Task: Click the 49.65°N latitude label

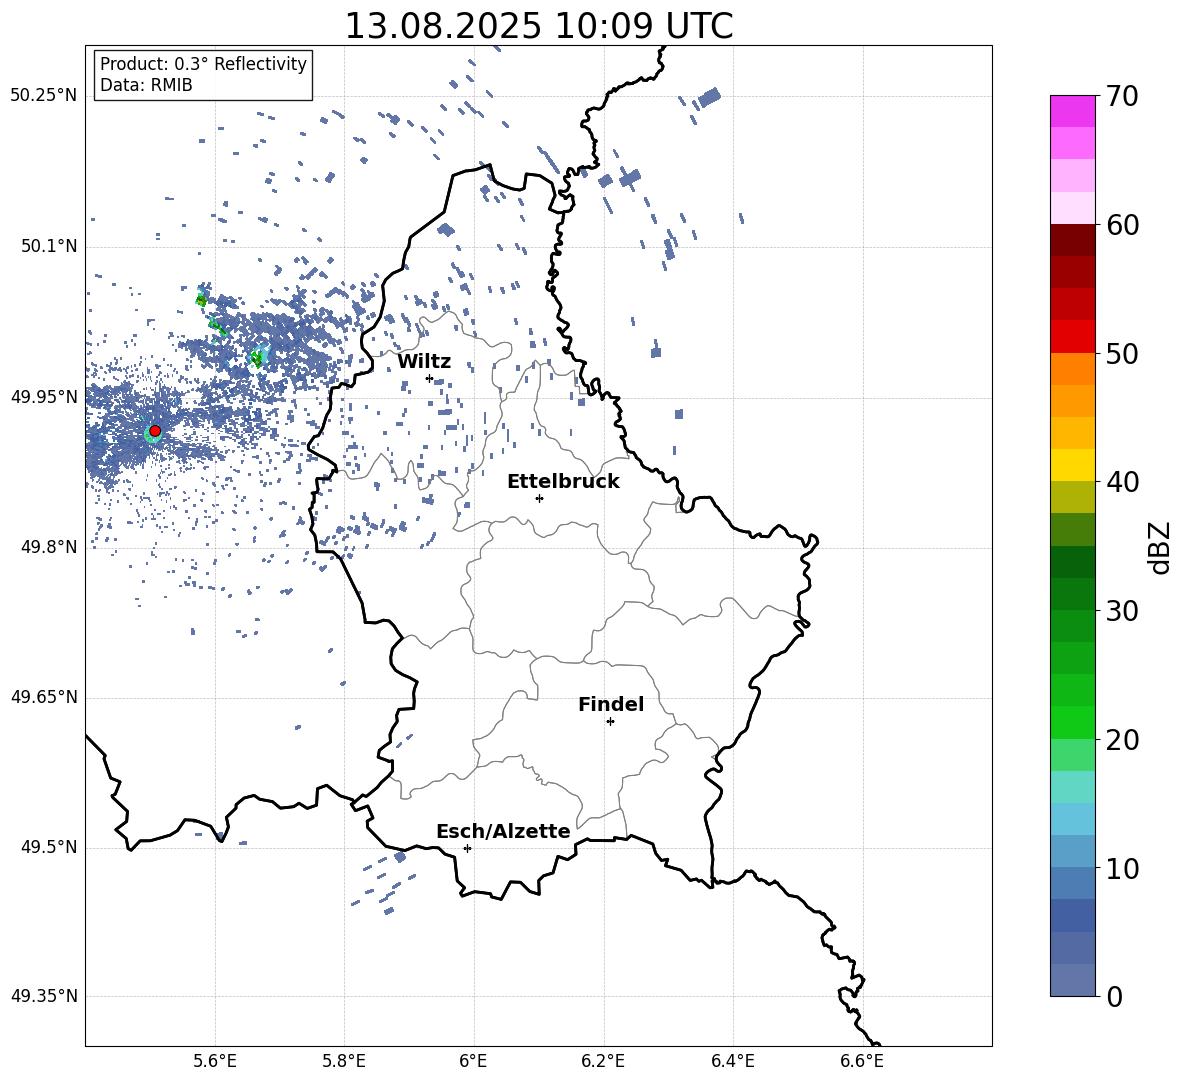Action: pos(44,697)
